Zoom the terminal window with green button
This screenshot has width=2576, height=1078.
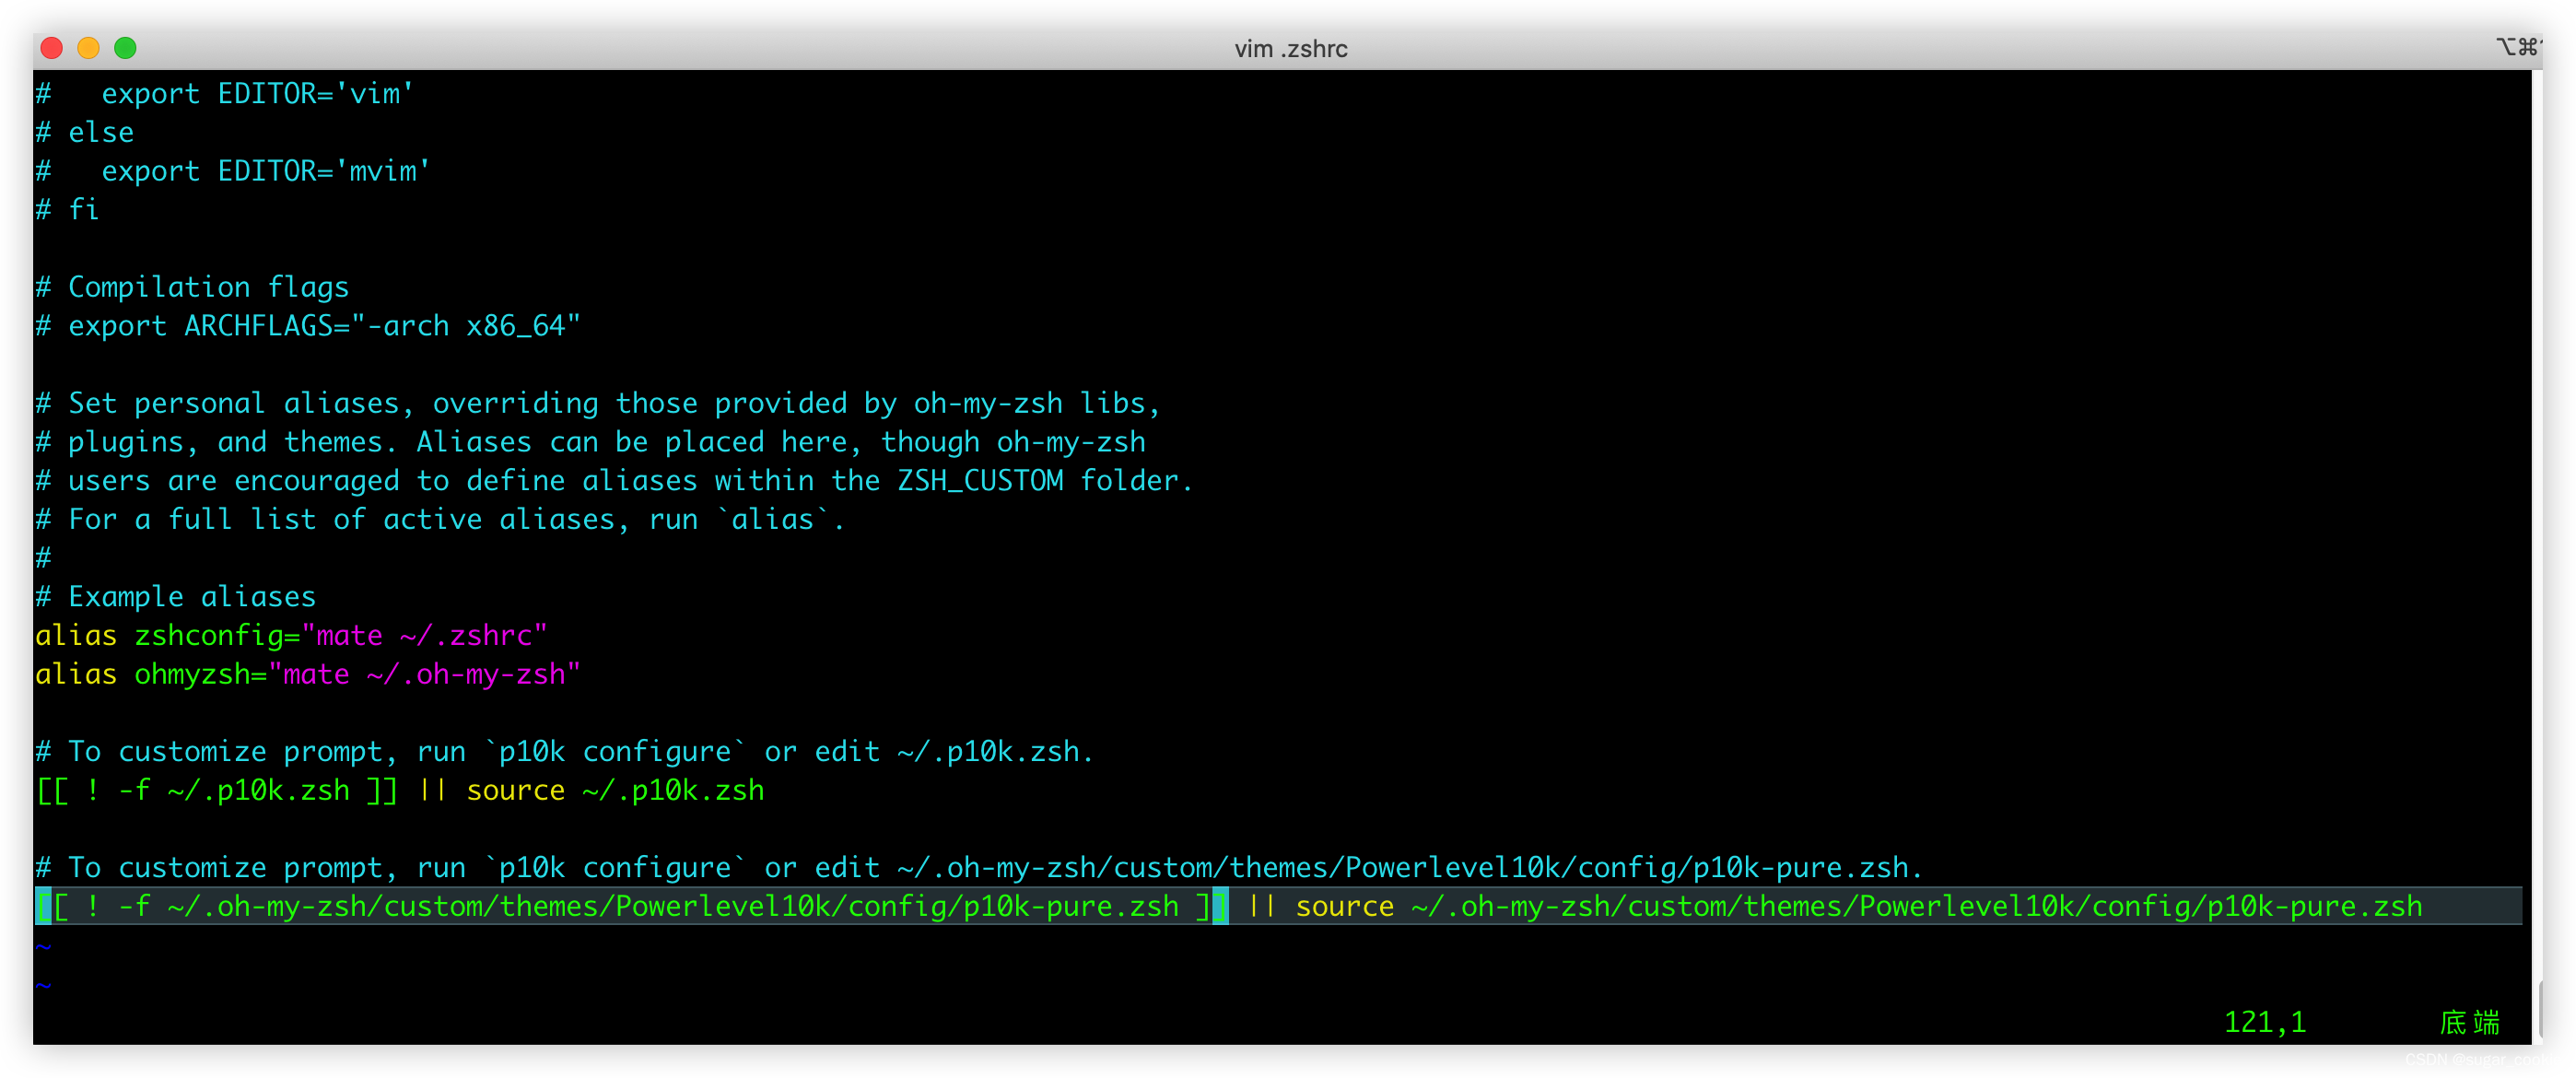point(125,47)
